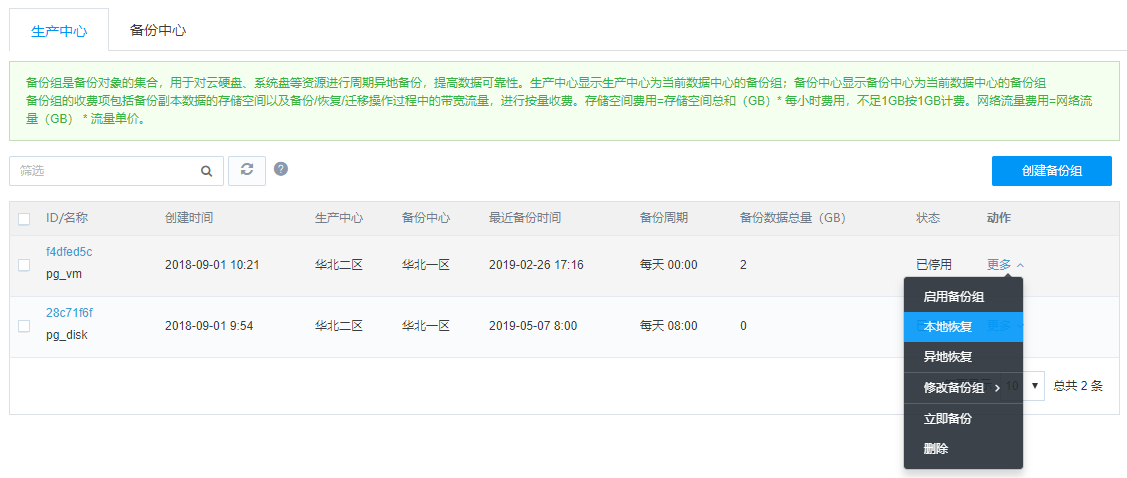This screenshot has height=478, width=1127.
Task: Click last backup time 2019-05-07 8:00
Action: pyautogui.click(x=533, y=326)
